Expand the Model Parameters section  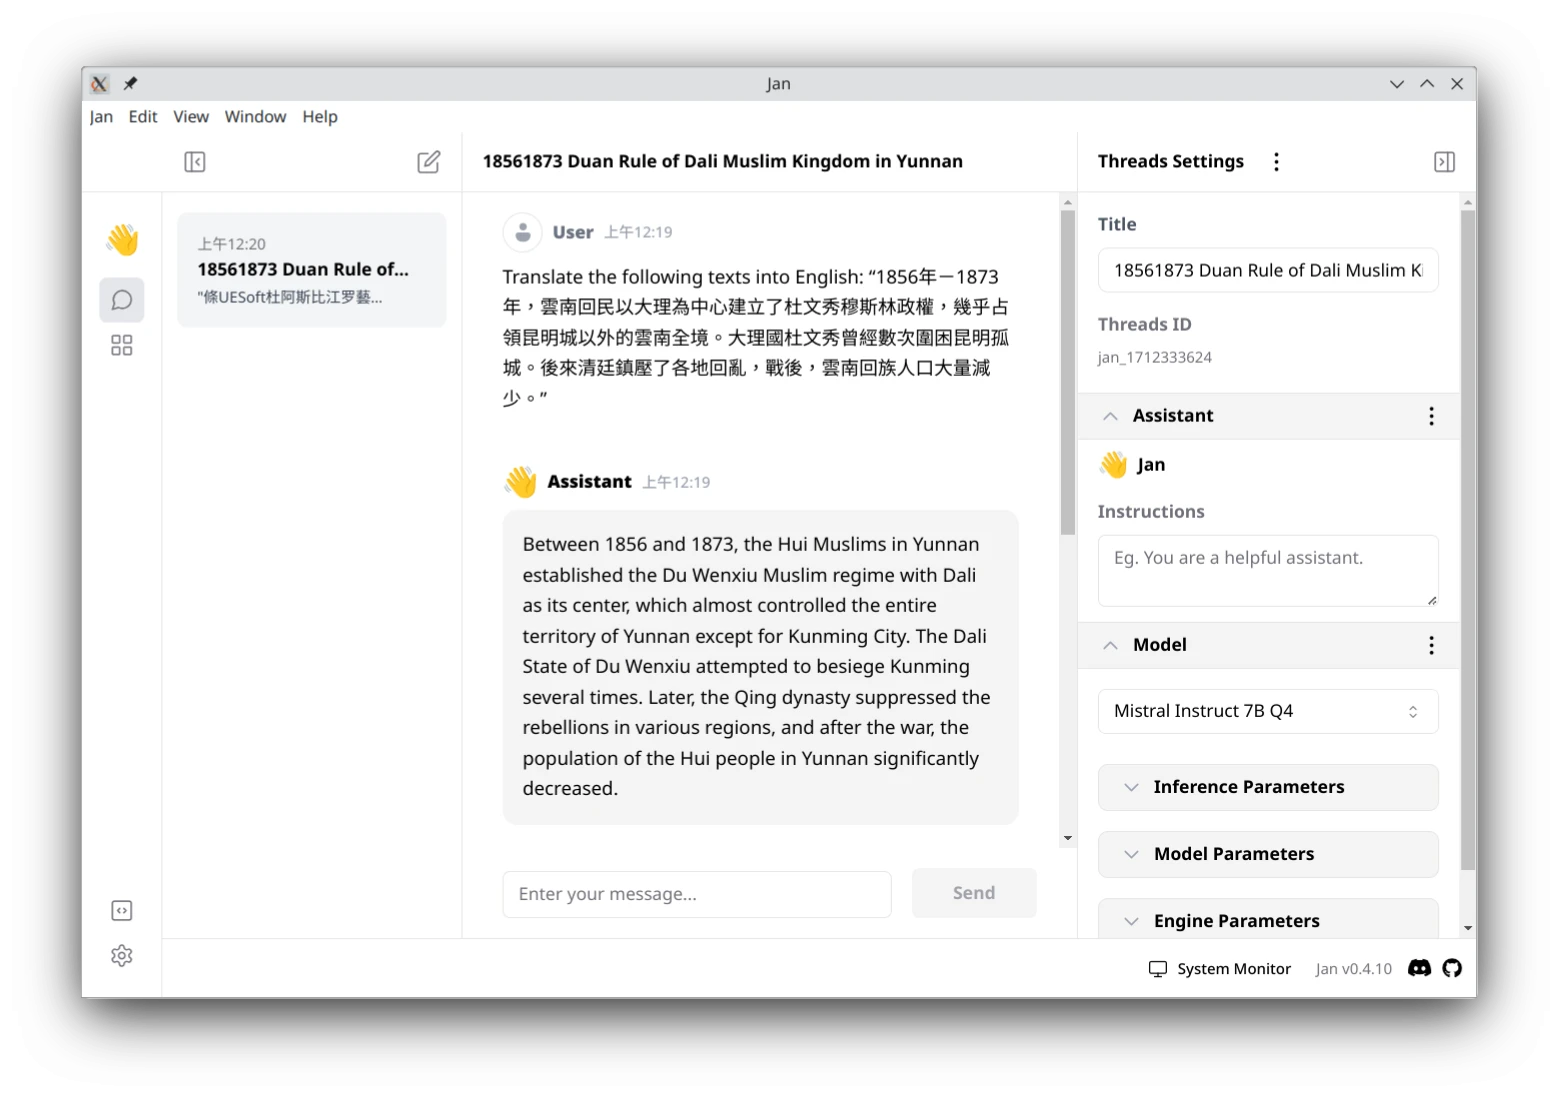pyautogui.click(x=1267, y=854)
